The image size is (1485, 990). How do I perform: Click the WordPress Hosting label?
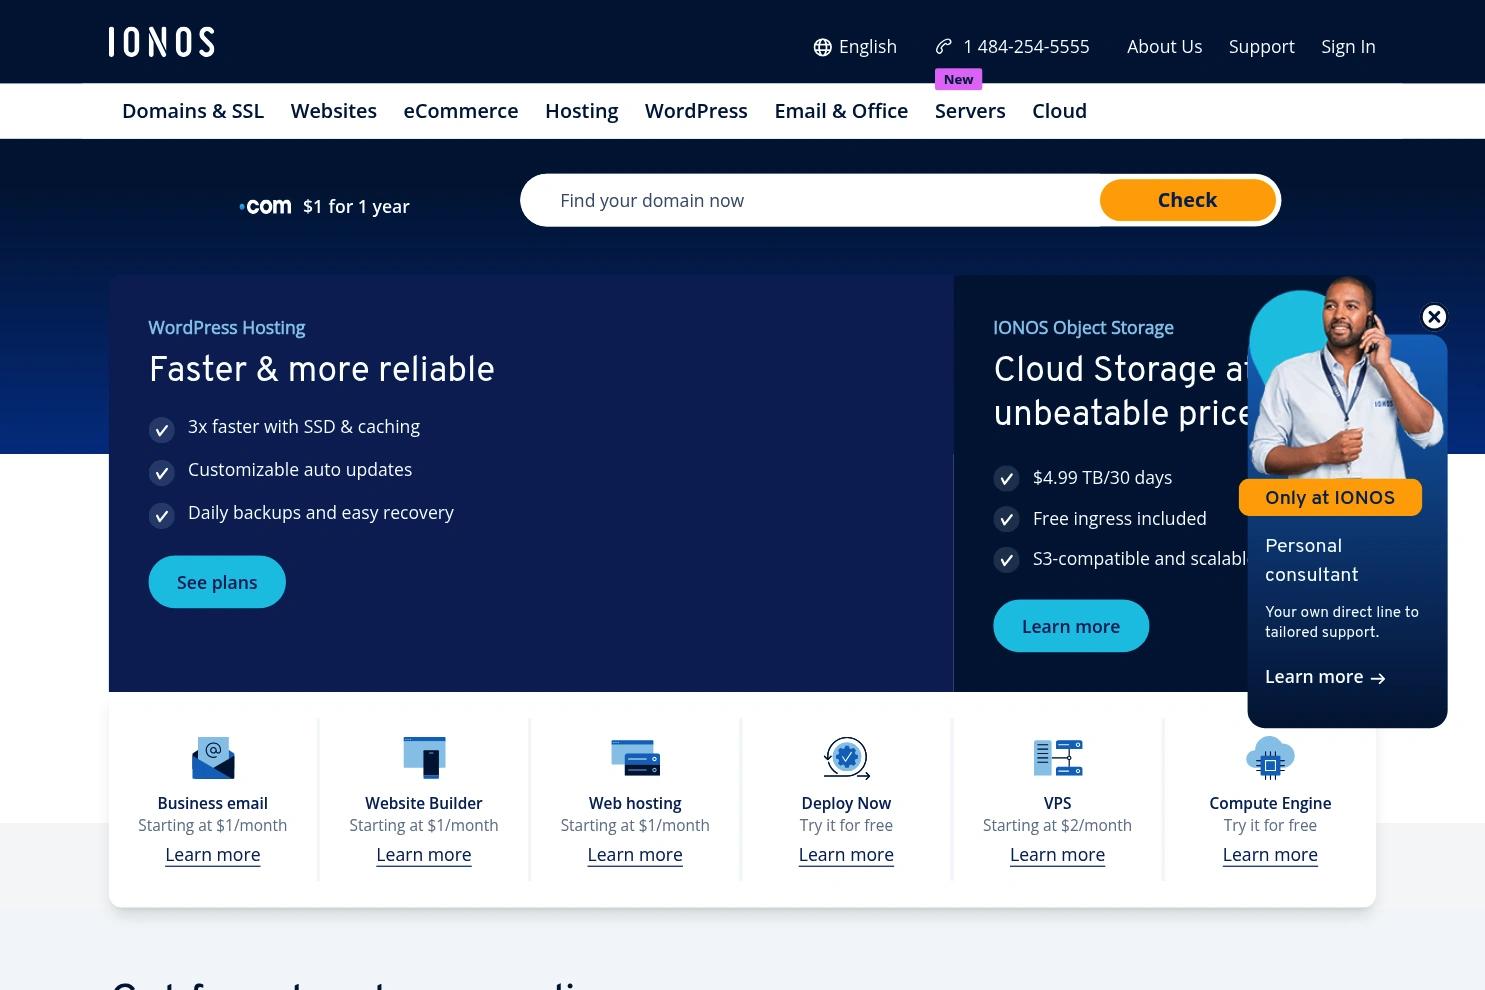227,328
